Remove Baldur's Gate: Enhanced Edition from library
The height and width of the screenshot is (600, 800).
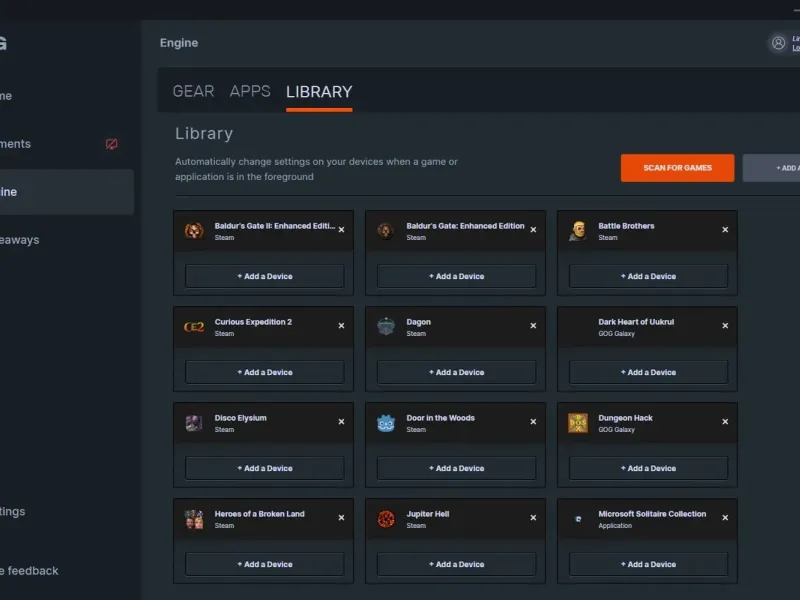click(x=533, y=230)
